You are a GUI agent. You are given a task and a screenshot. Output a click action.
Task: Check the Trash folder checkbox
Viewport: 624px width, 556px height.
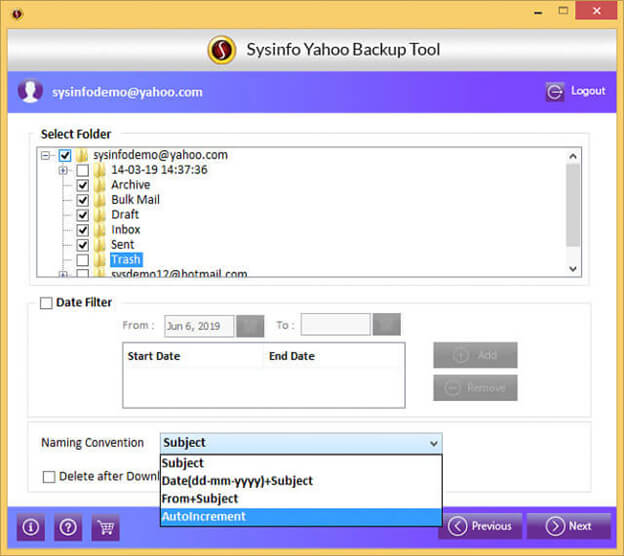point(83,260)
